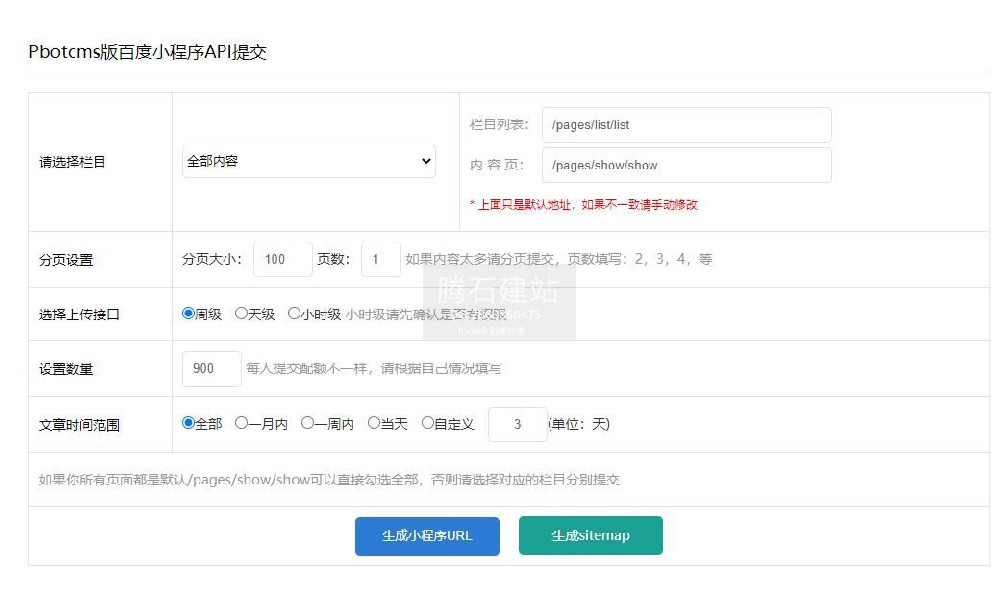The image size is (1000, 606).
Task: Select the 周级 upload interface radio
Action: [188, 313]
